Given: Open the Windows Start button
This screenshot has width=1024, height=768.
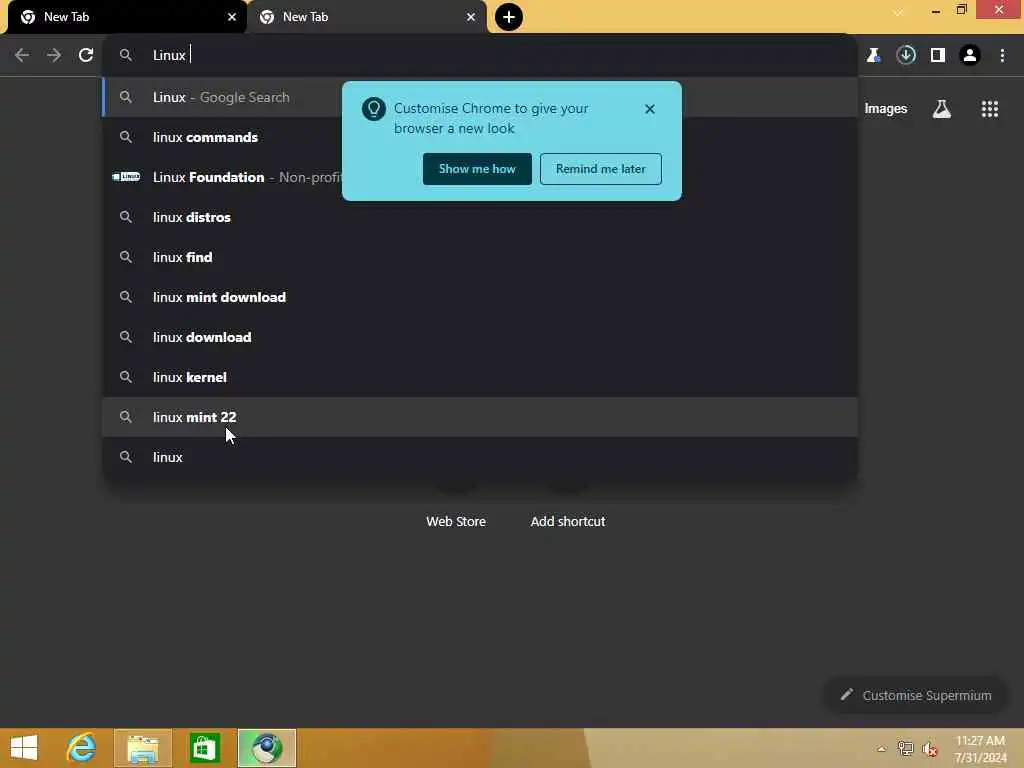Looking at the screenshot, I should (x=24, y=748).
